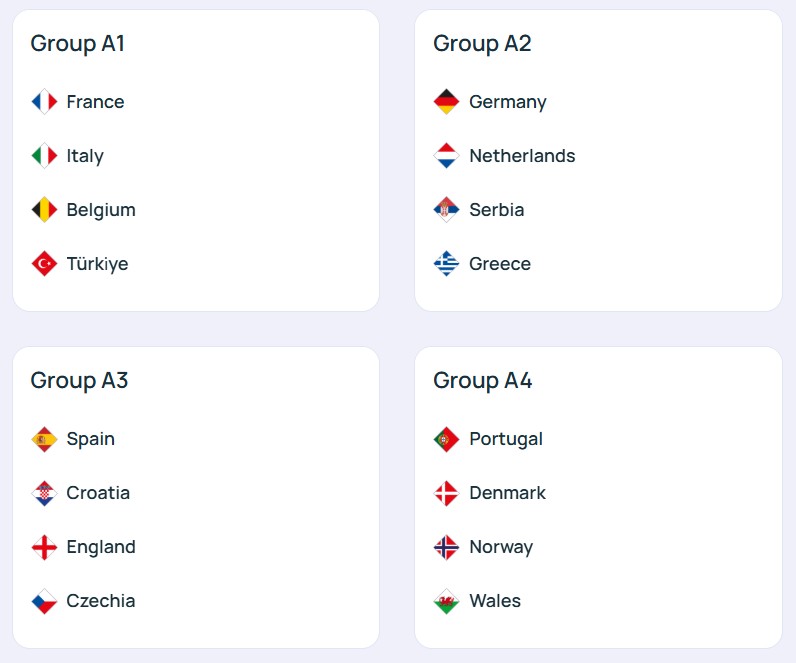The image size is (796, 663).
Task: Click the France flag icon
Action: [44, 102]
